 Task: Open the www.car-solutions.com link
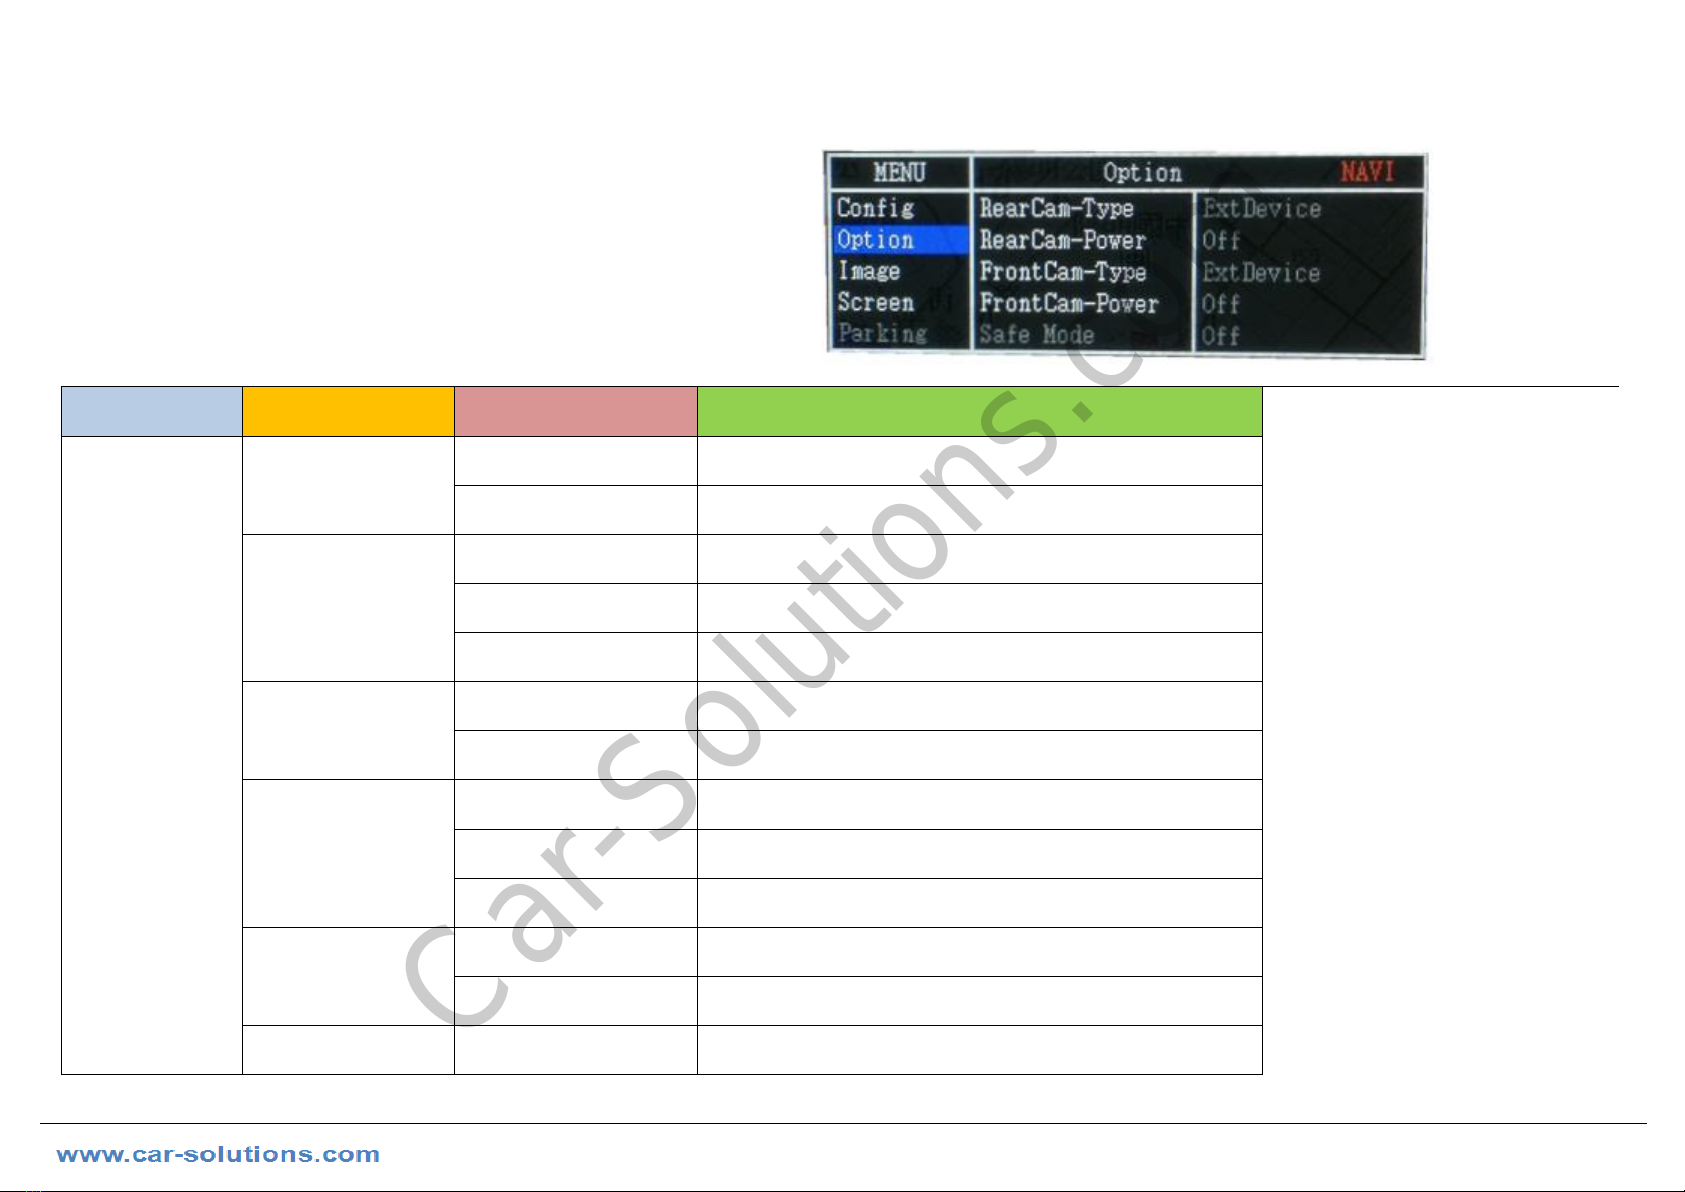[x=218, y=1155]
